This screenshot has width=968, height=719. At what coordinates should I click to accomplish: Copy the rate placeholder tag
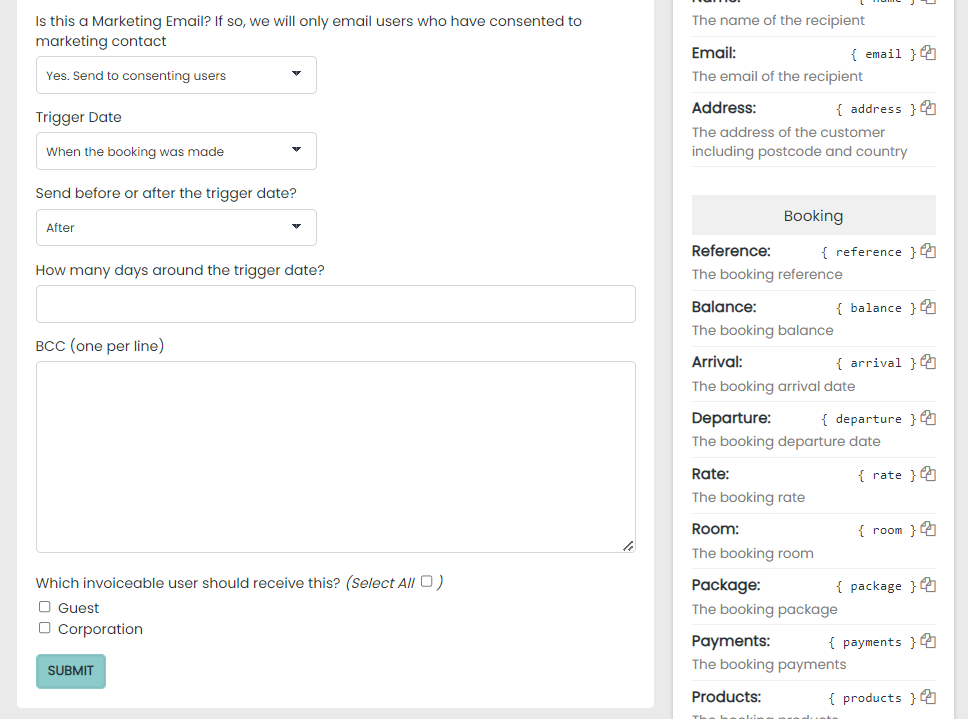(x=928, y=474)
